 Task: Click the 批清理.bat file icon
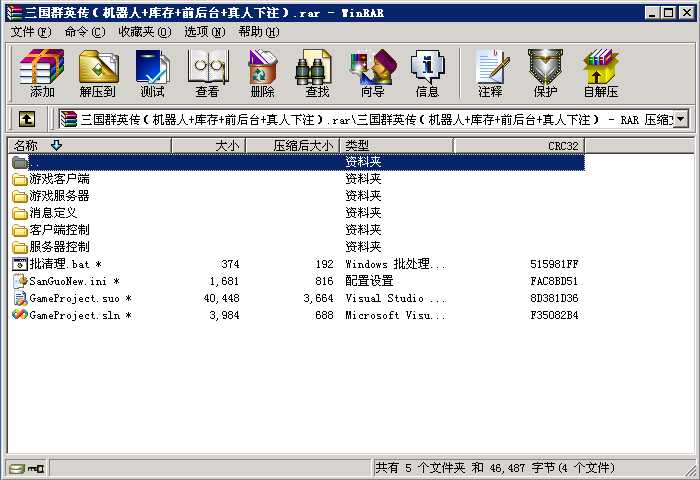(20, 264)
